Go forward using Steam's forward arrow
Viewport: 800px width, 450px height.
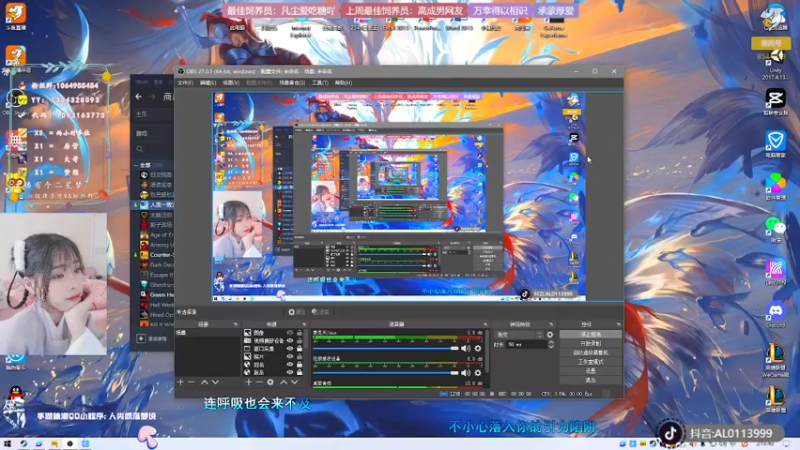[152, 96]
